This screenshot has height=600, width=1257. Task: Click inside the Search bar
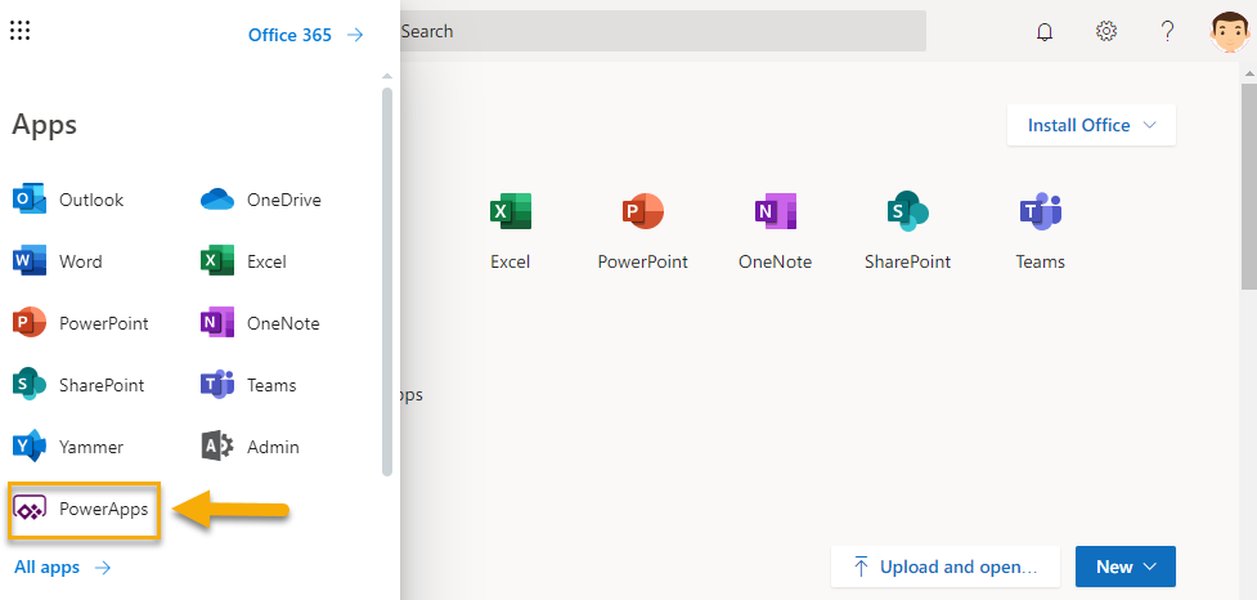(x=660, y=31)
